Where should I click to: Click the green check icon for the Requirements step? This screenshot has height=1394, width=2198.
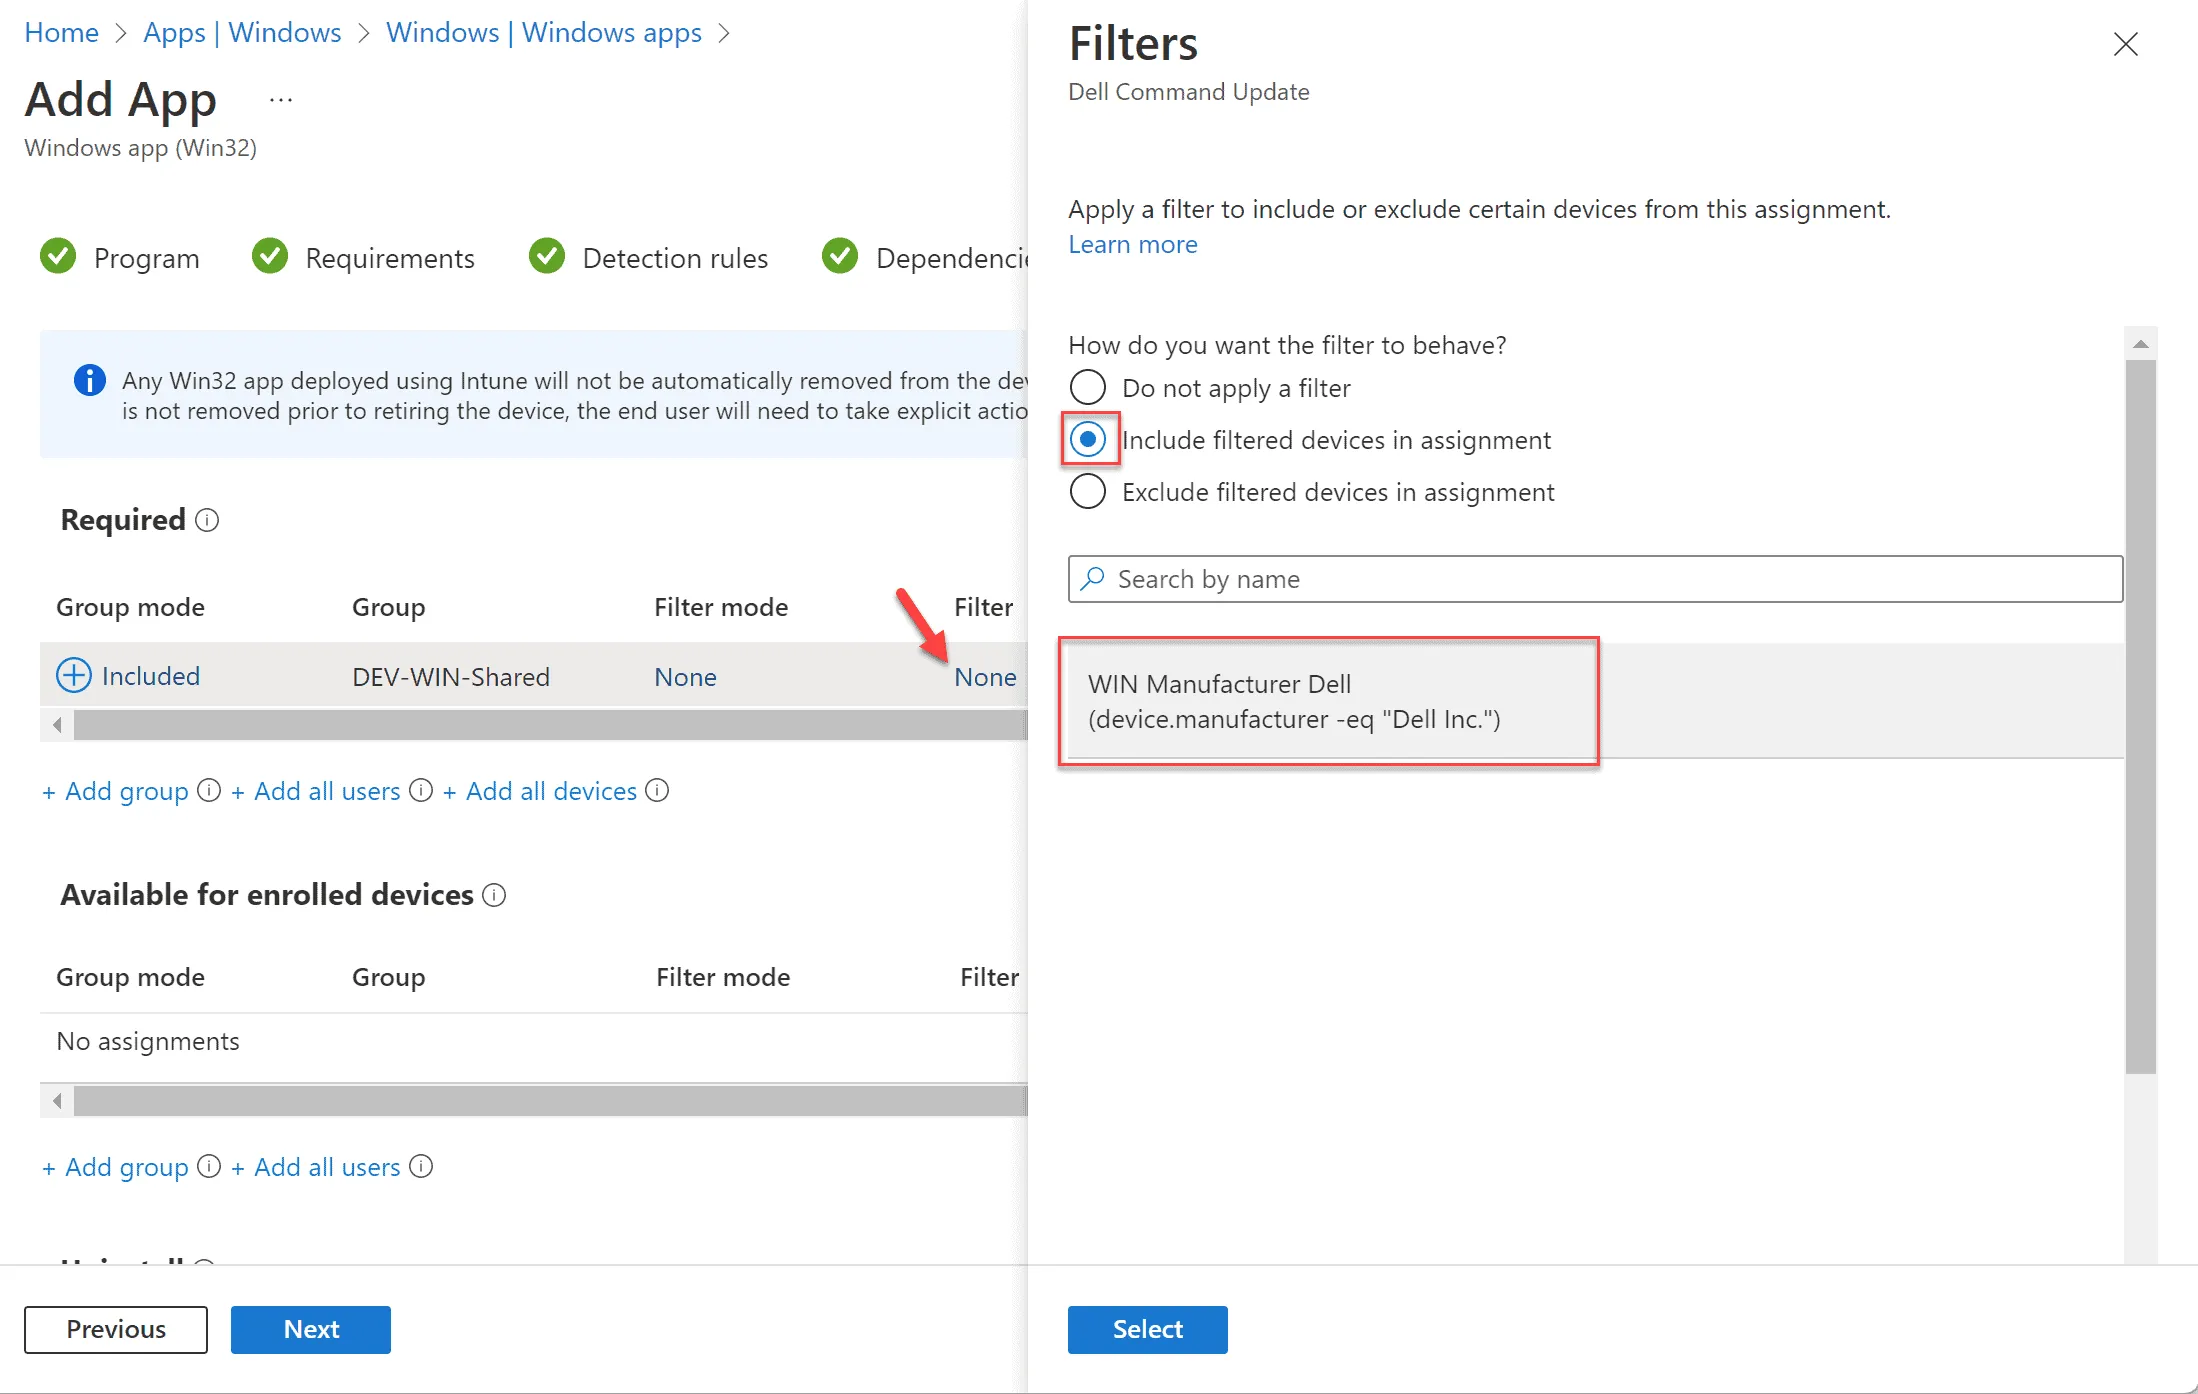(x=270, y=256)
